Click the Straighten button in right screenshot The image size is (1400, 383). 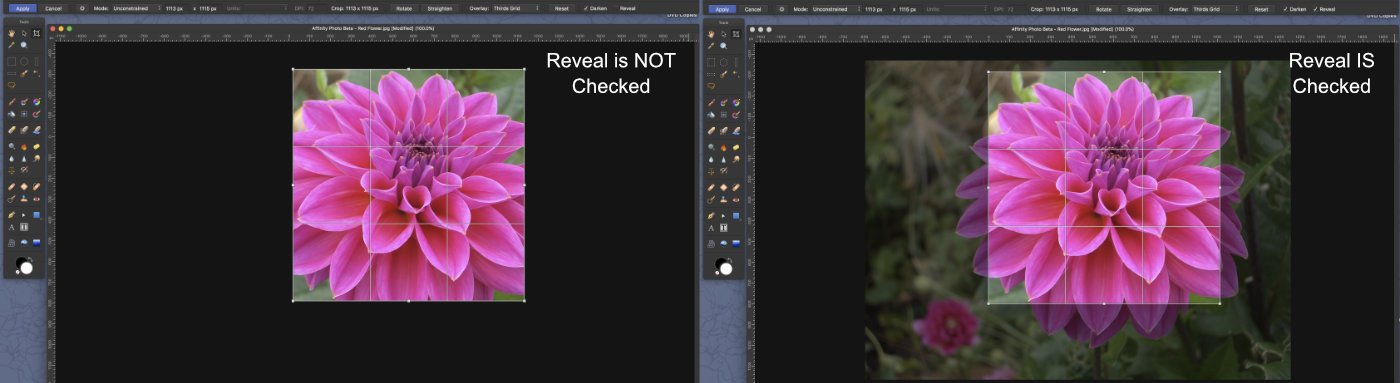coord(1140,8)
